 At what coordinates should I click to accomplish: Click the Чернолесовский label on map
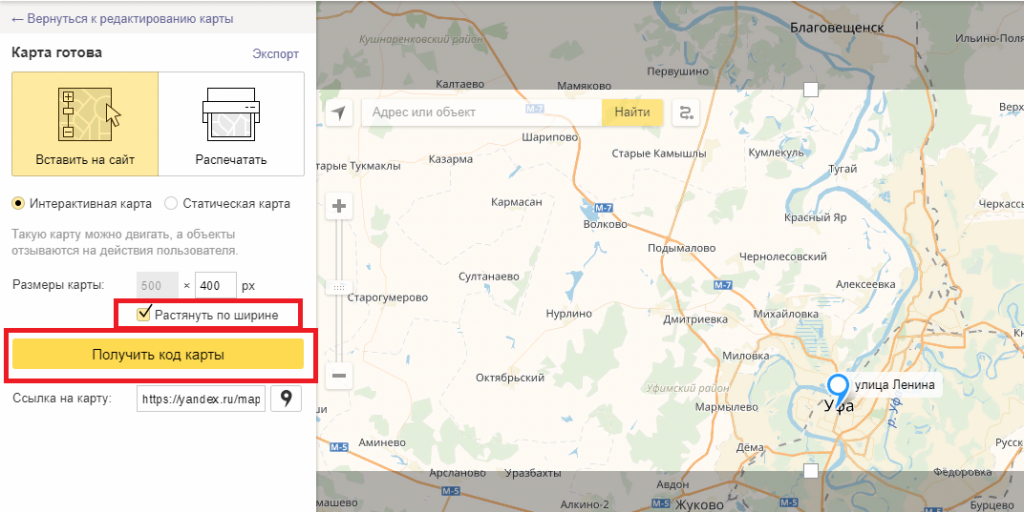point(783,257)
